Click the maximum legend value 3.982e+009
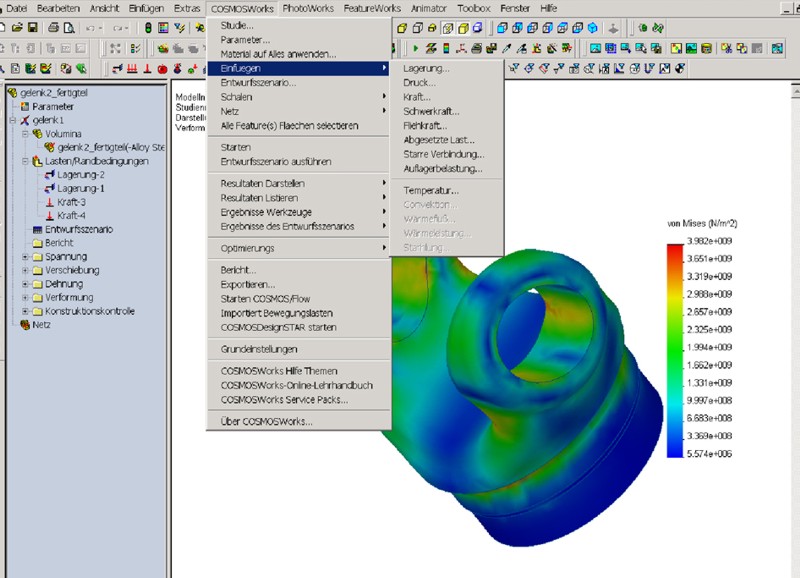This screenshot has width=800, height=578. tap(709, 241)
